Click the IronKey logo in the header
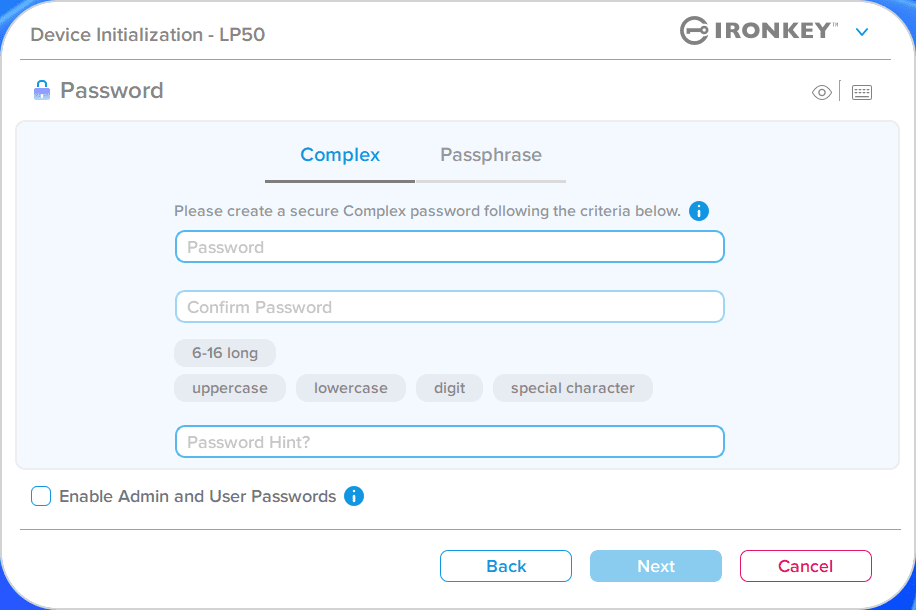 click(x=759, y=31)
